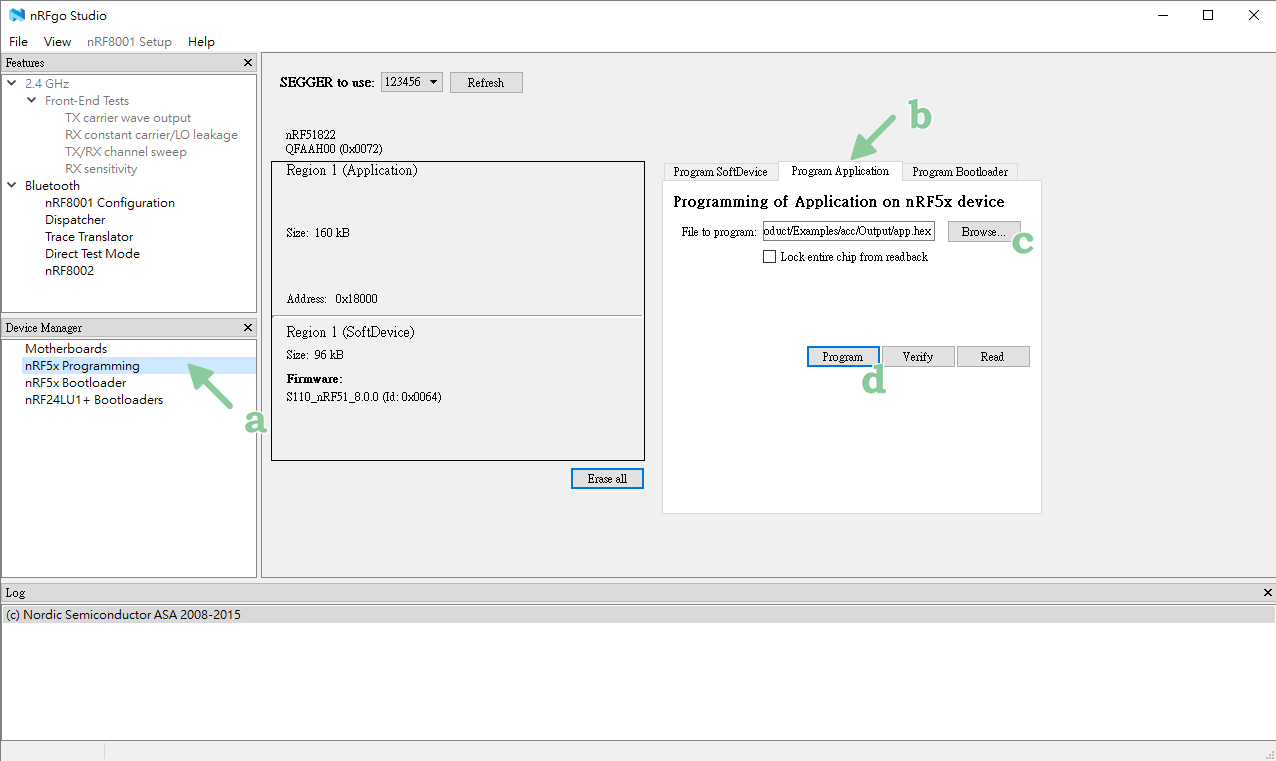Collapse the Bluetooth tree node
This screenshot has width=1276, height=761.
(12, 186)
